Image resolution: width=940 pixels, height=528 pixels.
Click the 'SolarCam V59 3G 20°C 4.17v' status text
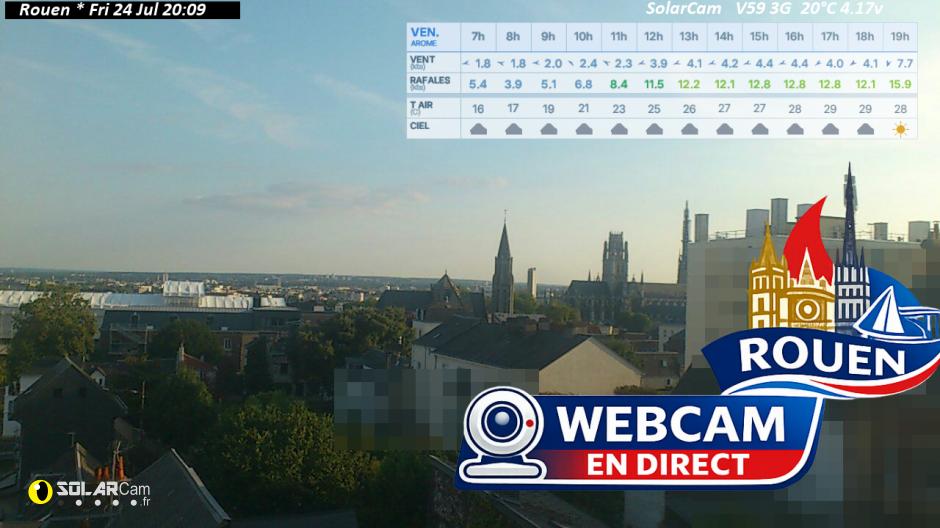764,8
